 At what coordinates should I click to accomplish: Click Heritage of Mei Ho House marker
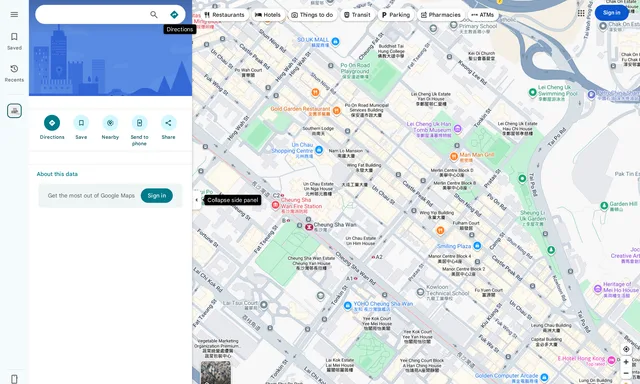point(598,289)
